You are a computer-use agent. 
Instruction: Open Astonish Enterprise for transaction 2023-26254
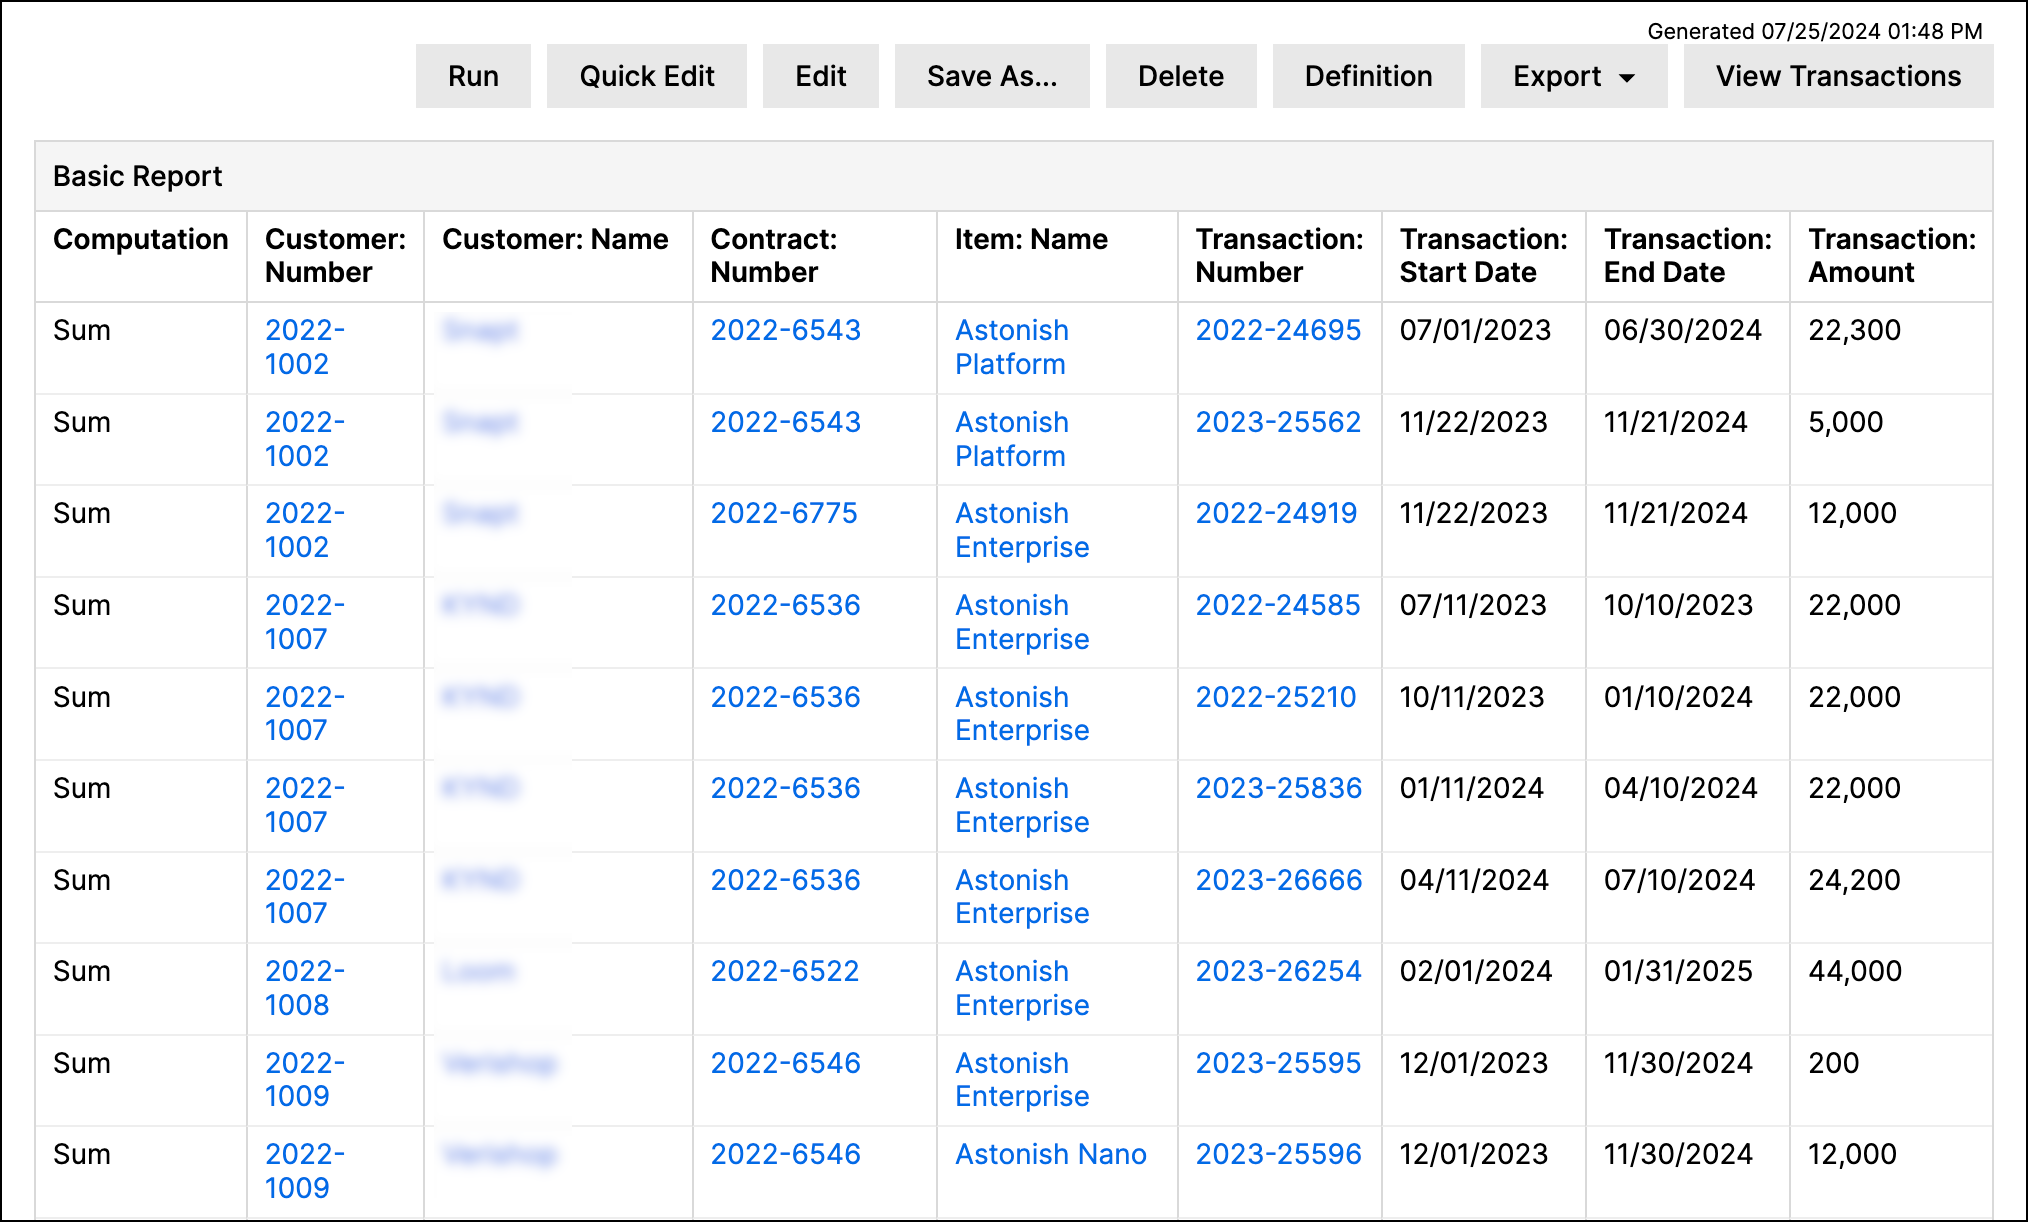point(1022,988)
